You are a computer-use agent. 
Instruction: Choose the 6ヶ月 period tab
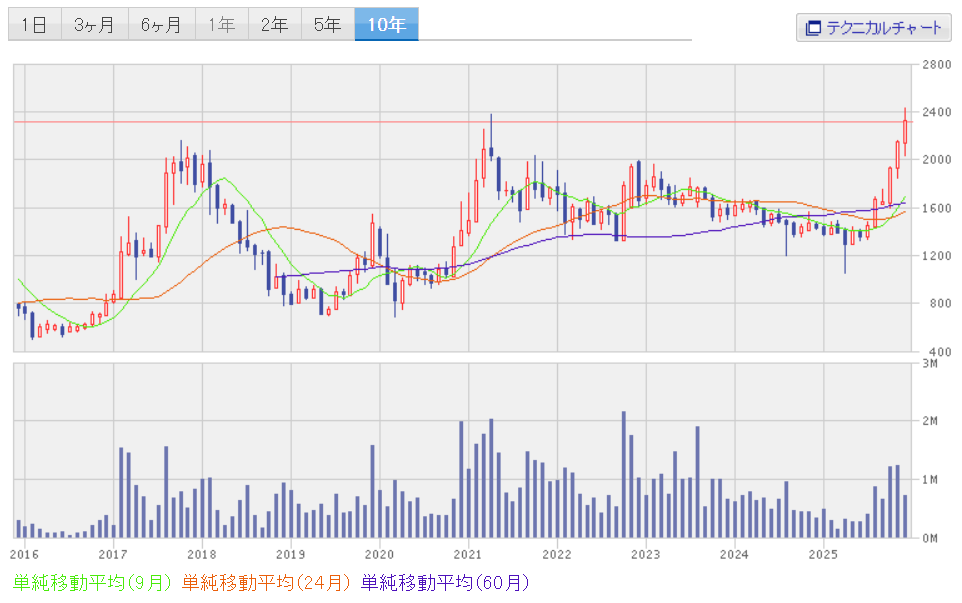click(161, 25)
